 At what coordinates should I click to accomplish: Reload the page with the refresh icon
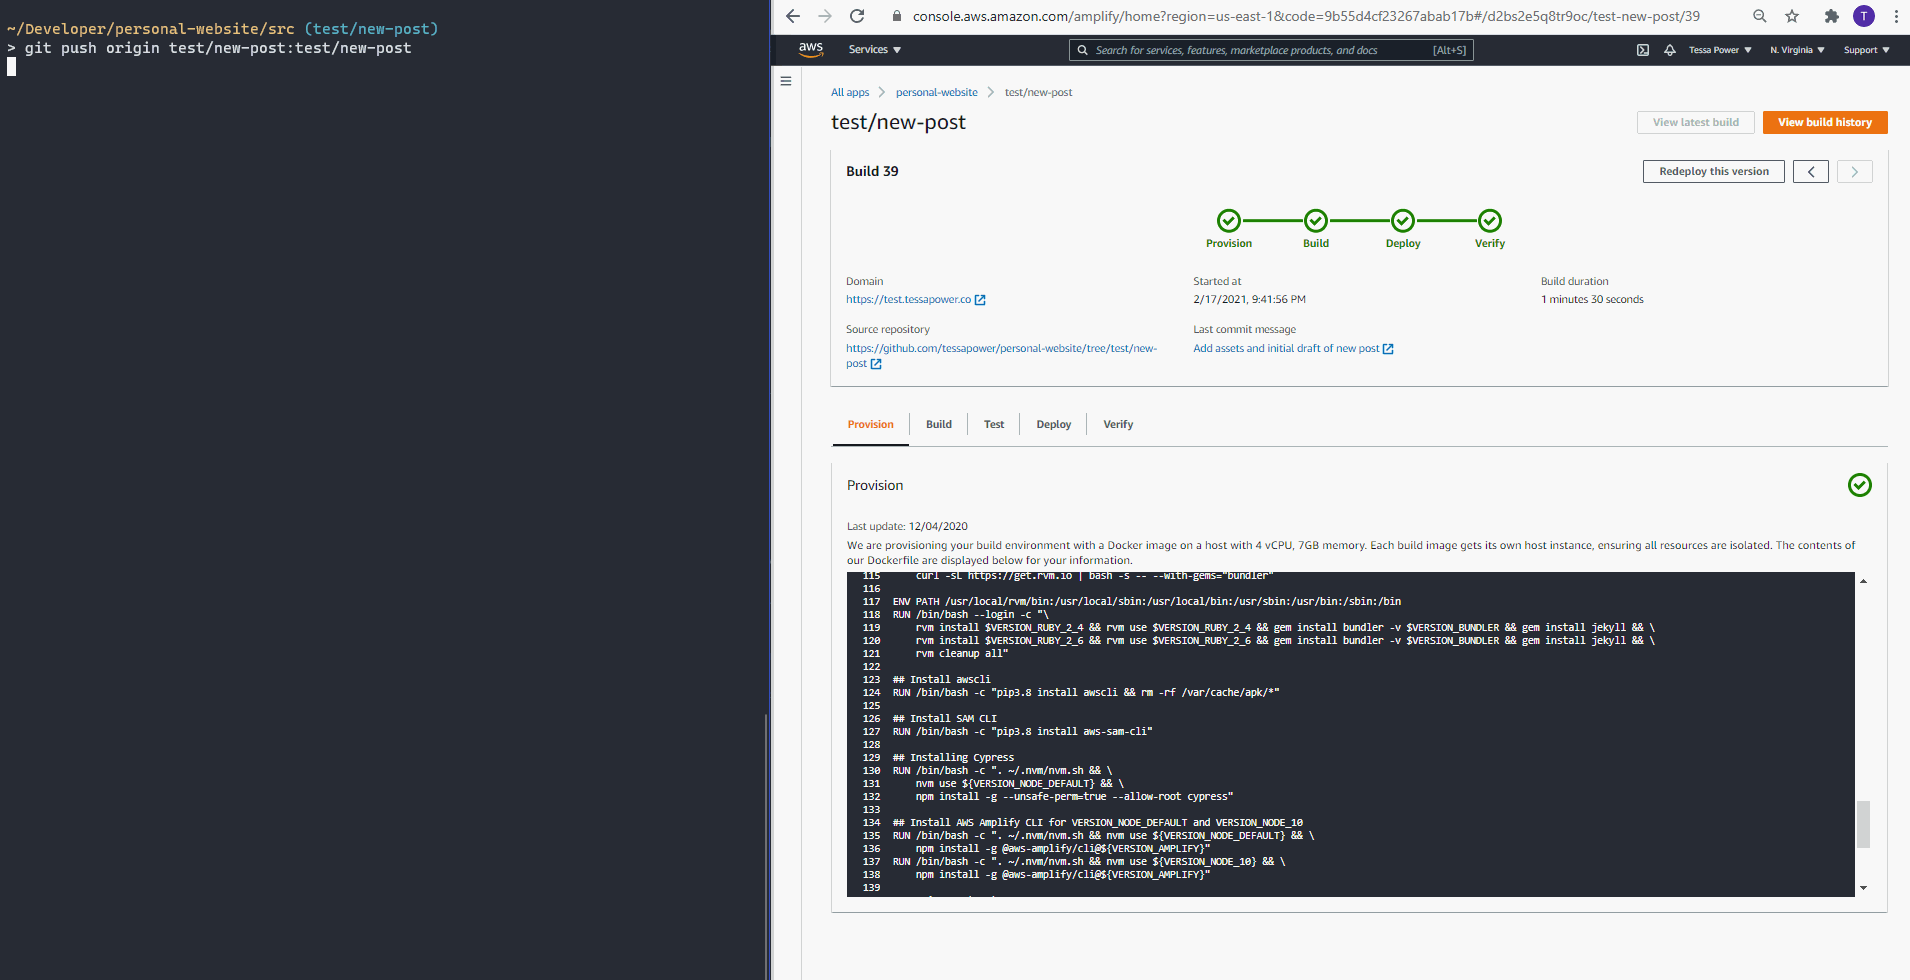(x=857, y=16)
